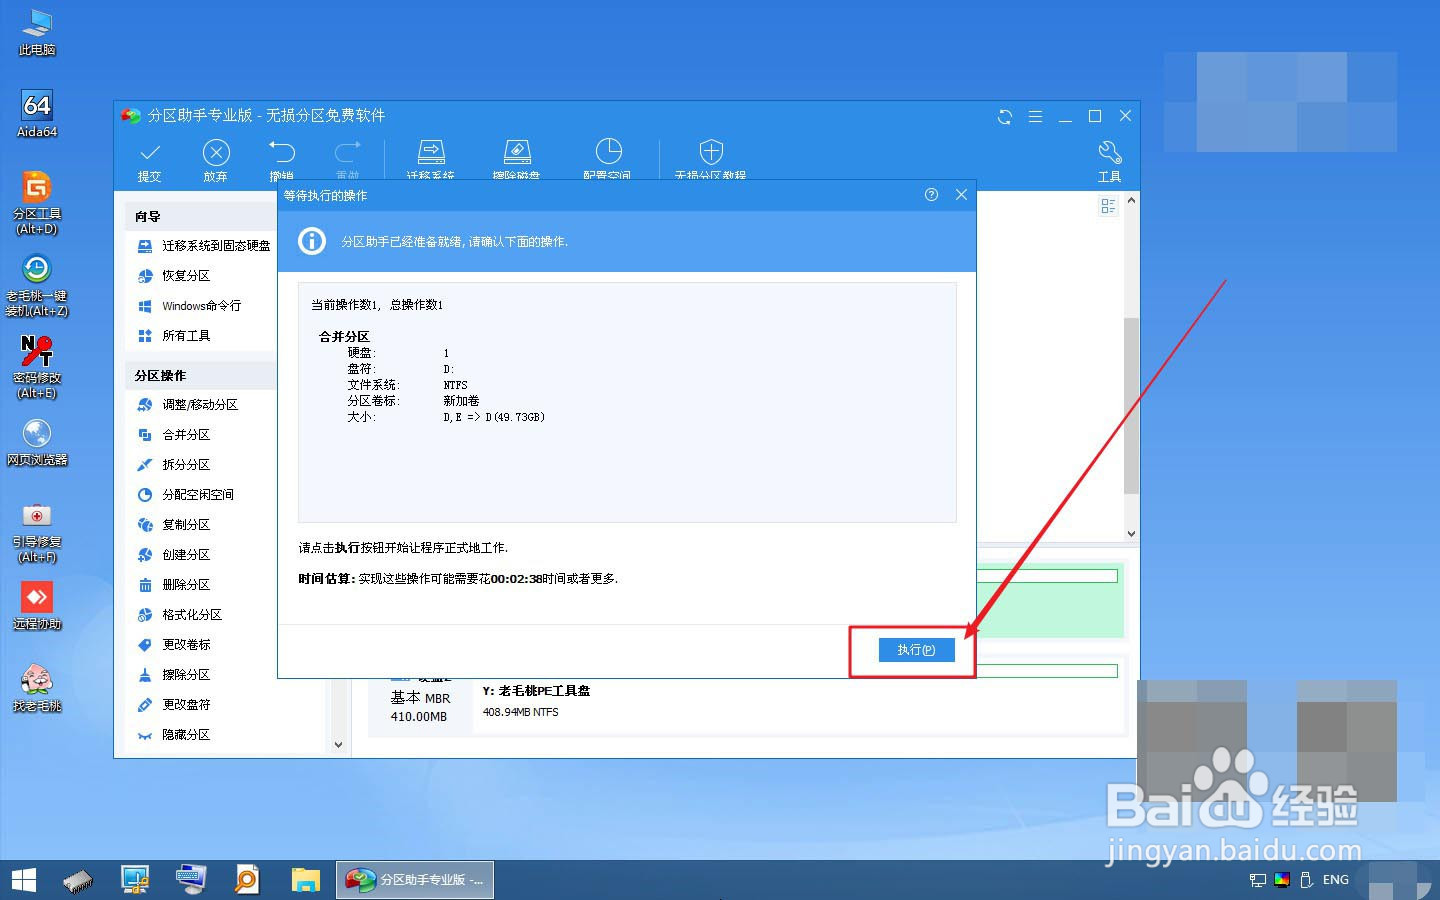
Task: Click the monitor network taskbar icon
Action: [x=135, y=880]
